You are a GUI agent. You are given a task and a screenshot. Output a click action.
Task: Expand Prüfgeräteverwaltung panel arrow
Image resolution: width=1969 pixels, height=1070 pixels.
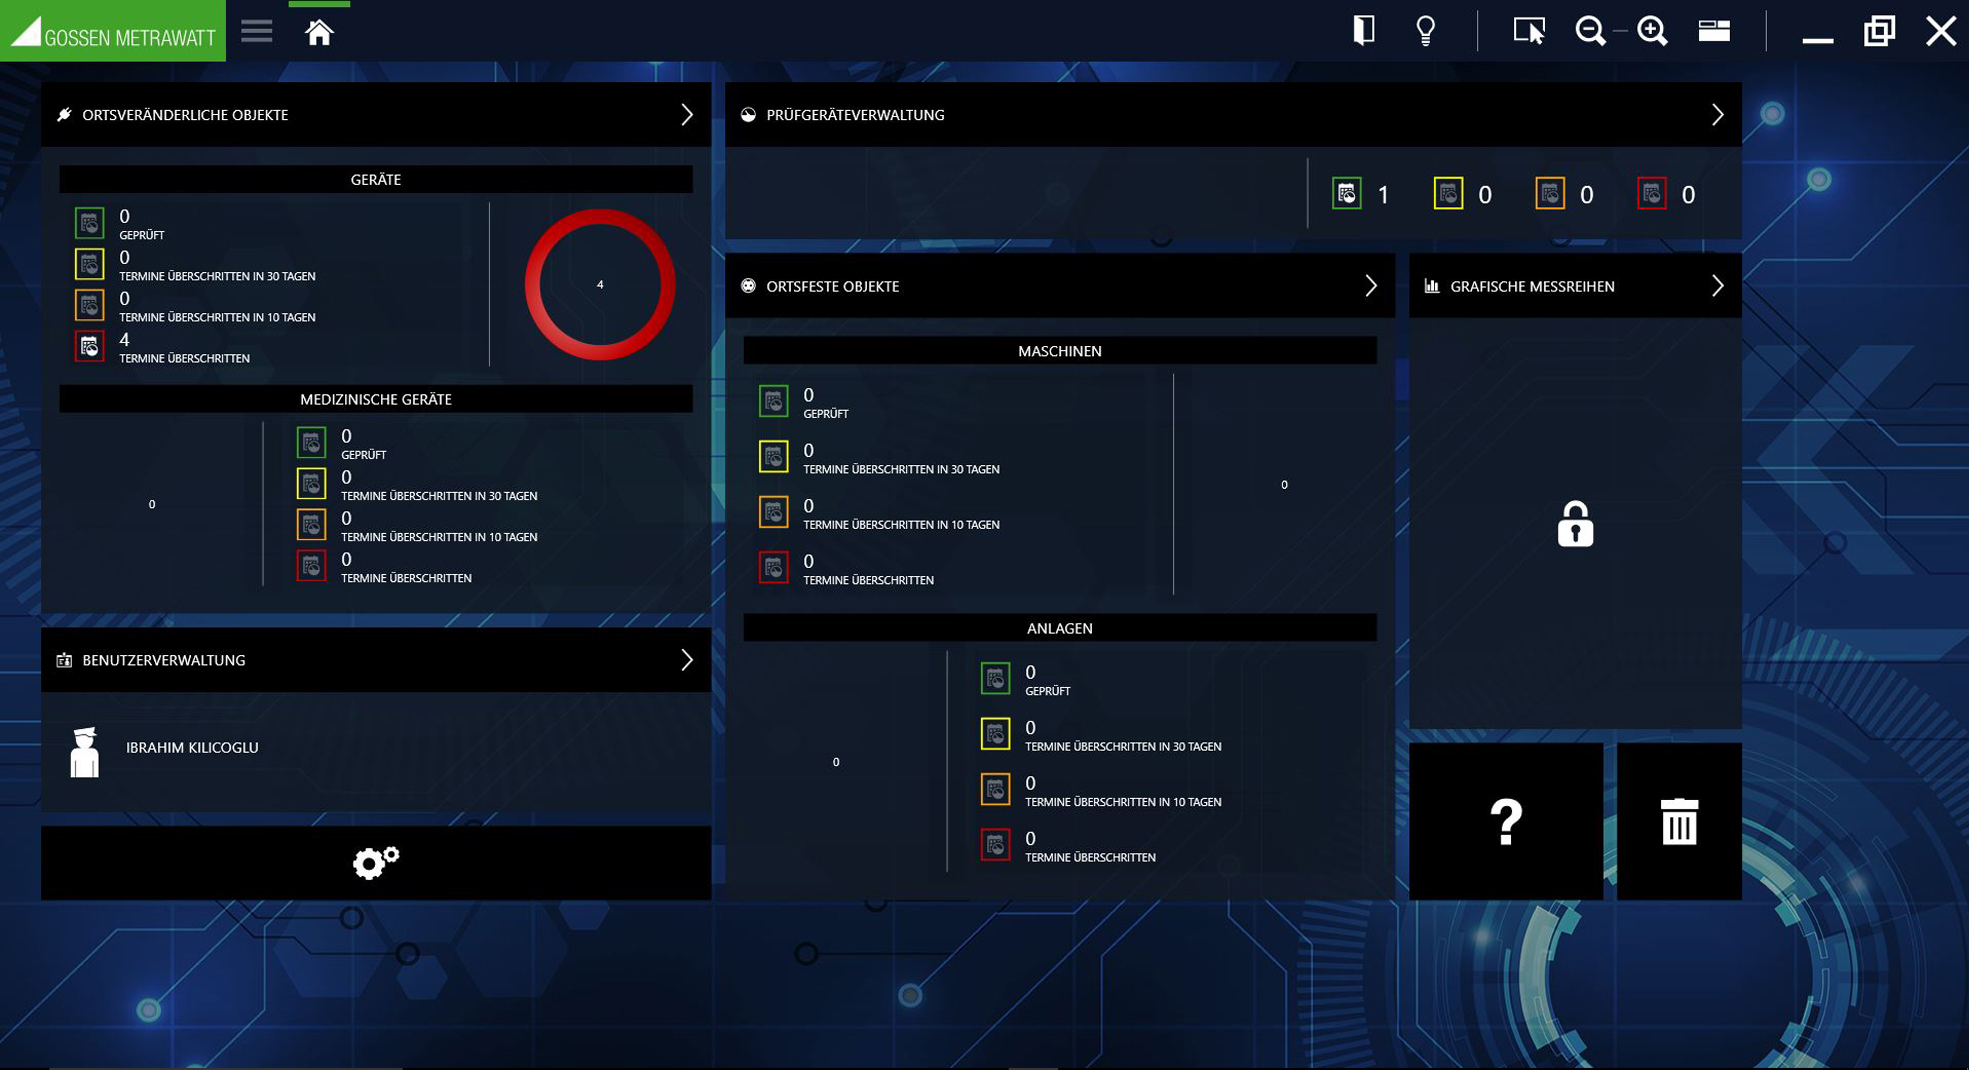1717,115
